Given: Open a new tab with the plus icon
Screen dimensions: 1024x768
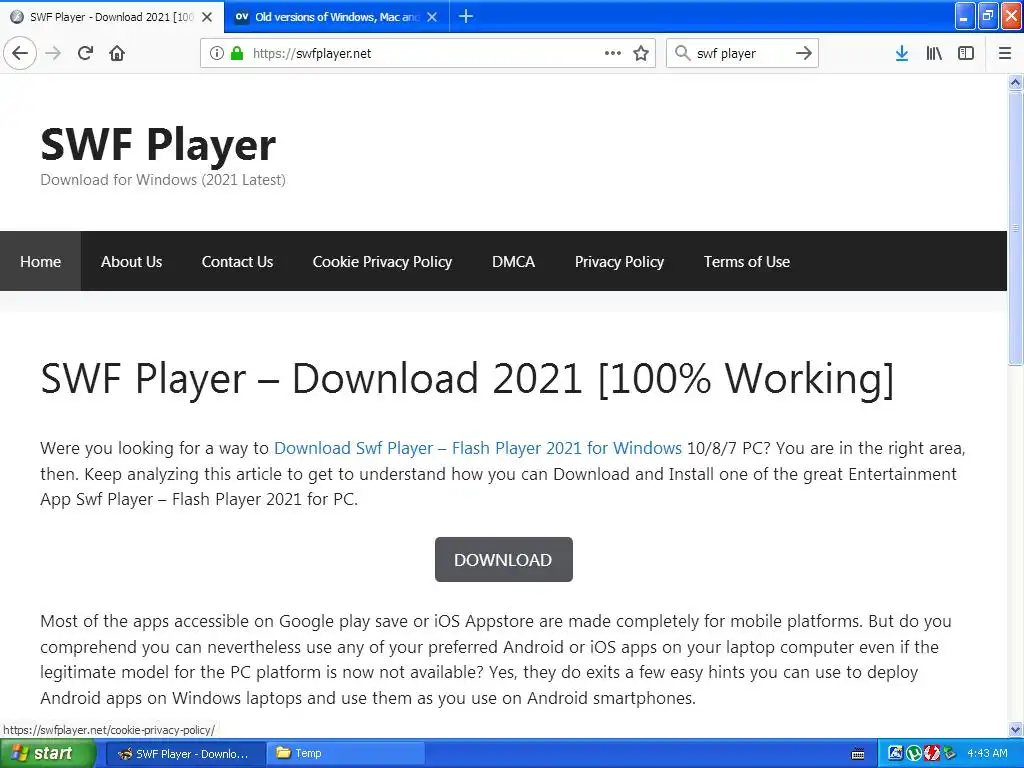Looking at the screenshot, I should coord(466,16).
